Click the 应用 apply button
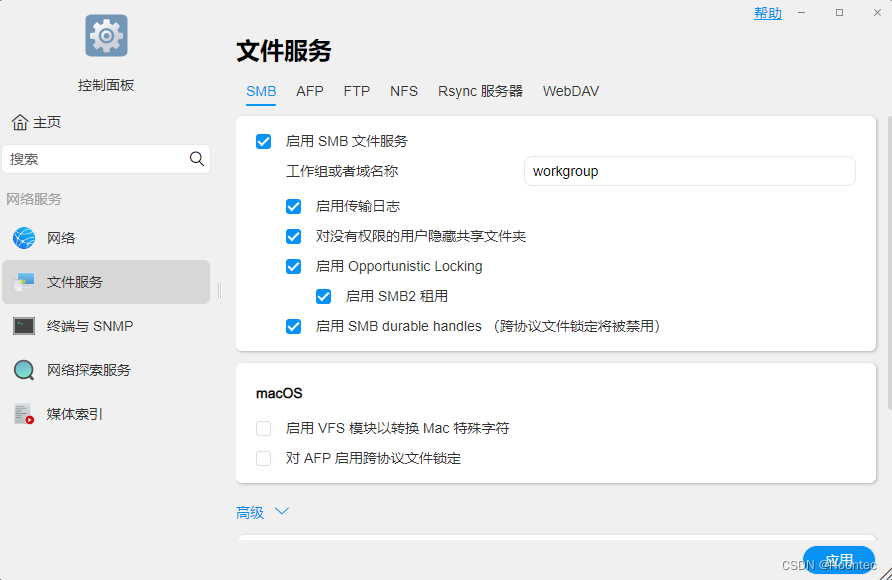 tap(839, 561)
